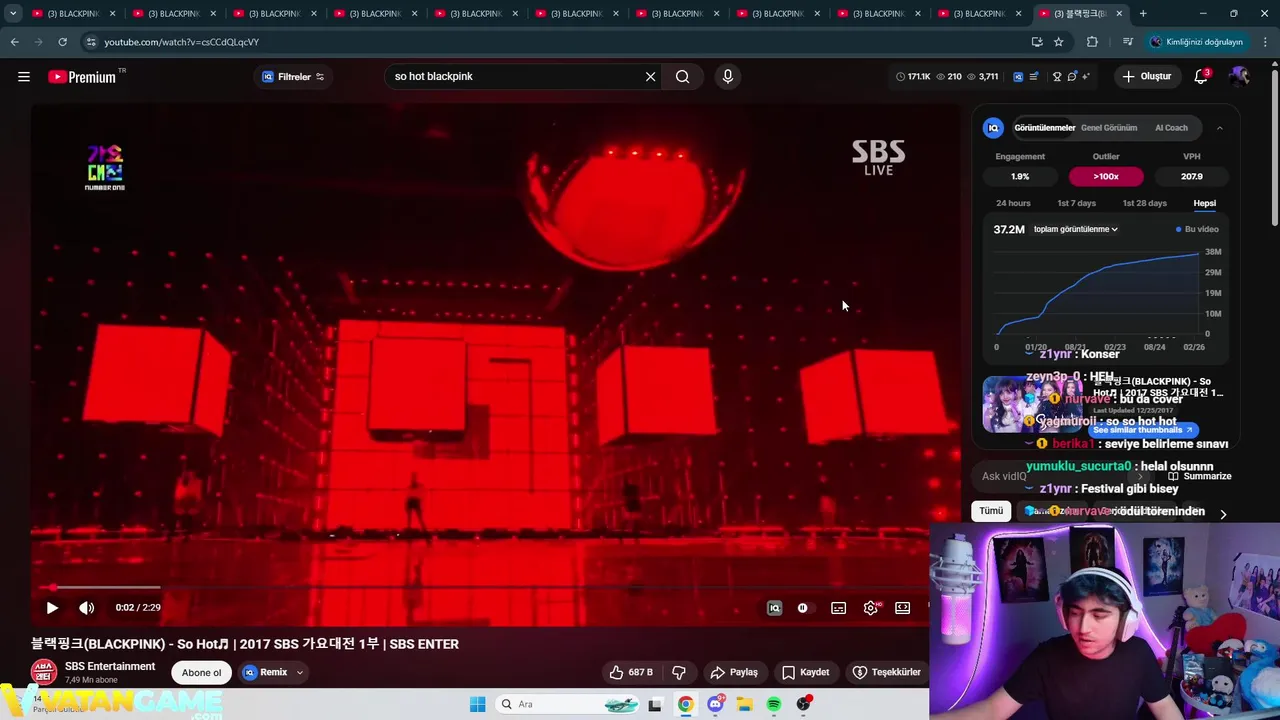This screenshot has width=1280, height=720.
Task: Go to the YouTube Premium home logo
Action: 82,77
